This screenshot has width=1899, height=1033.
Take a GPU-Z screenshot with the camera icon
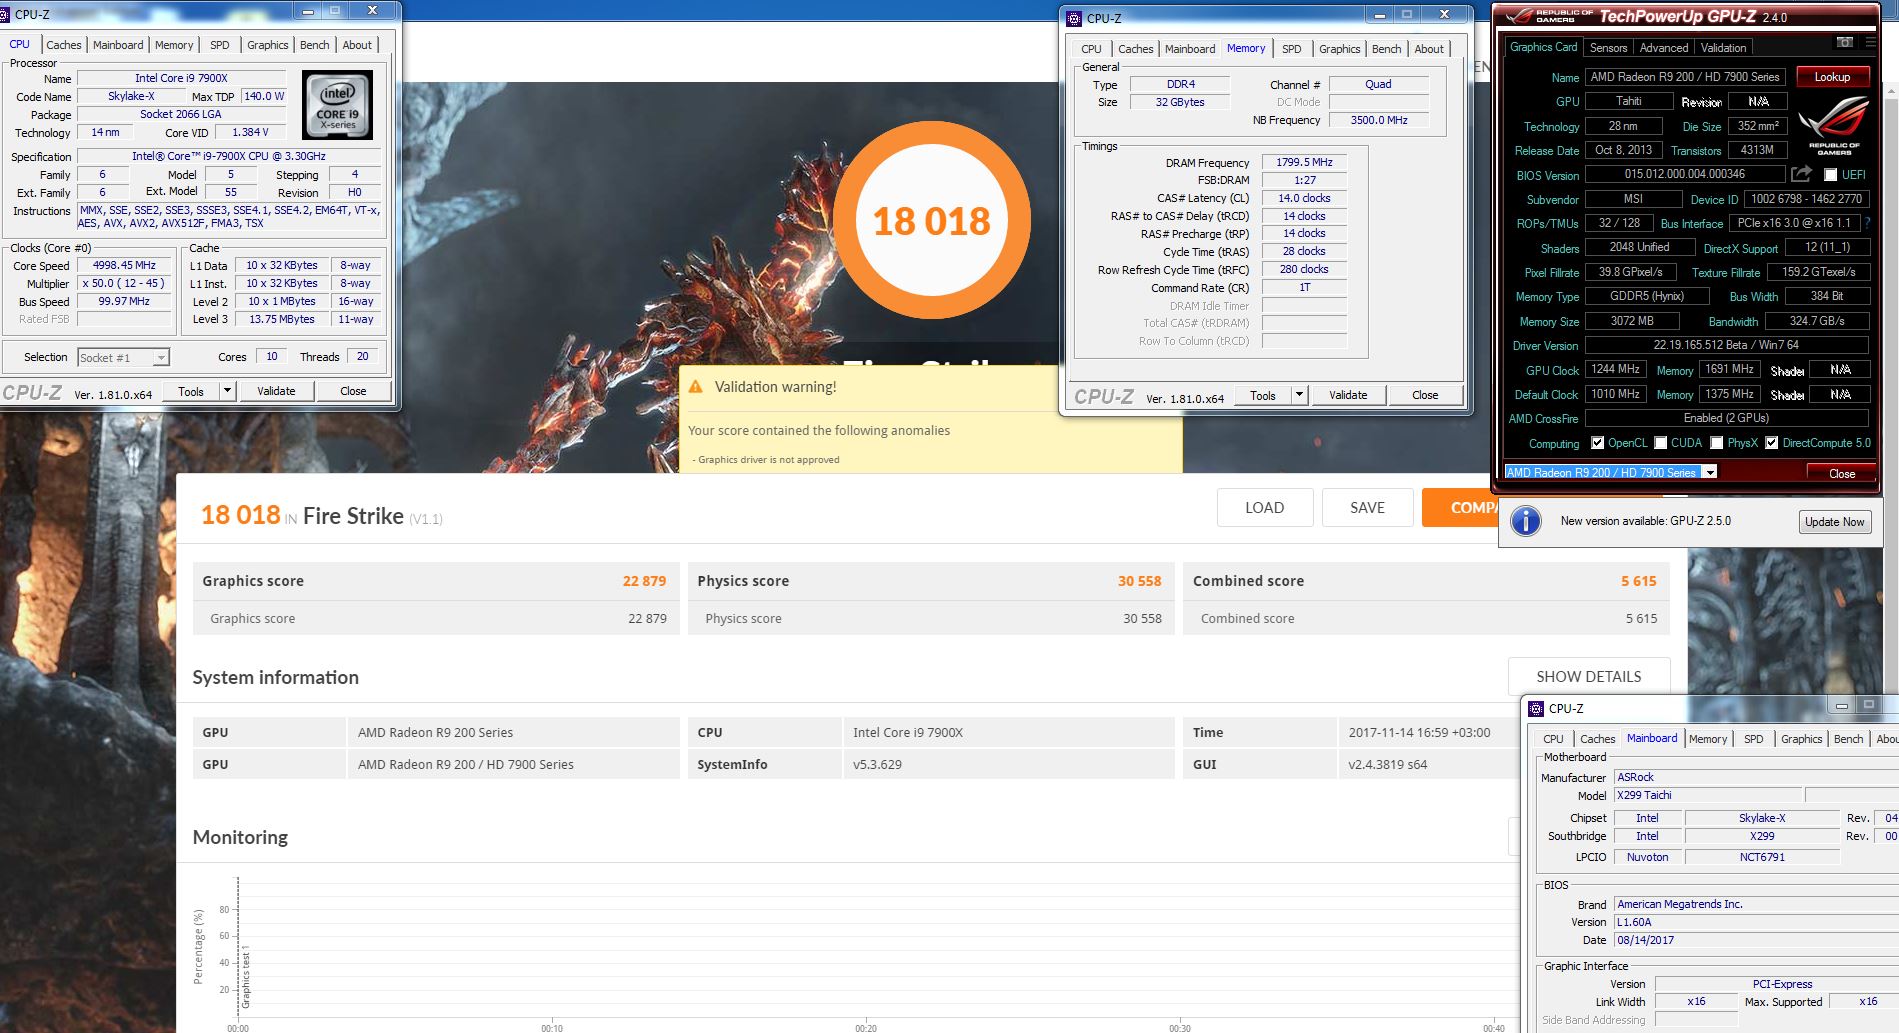(1845, 42)
